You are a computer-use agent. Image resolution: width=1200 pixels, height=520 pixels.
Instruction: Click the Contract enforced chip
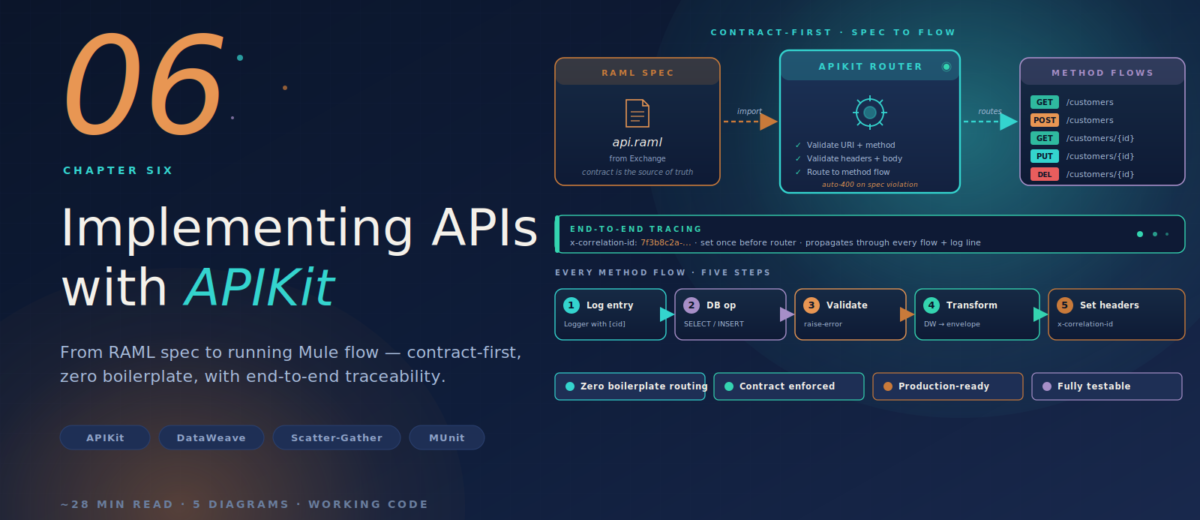tap(789, 386)
